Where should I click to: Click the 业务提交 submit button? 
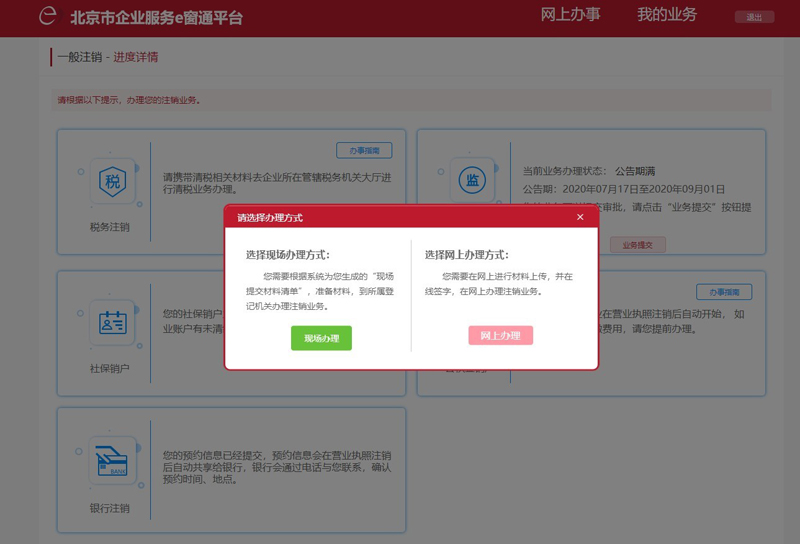(x=637, y=245)
